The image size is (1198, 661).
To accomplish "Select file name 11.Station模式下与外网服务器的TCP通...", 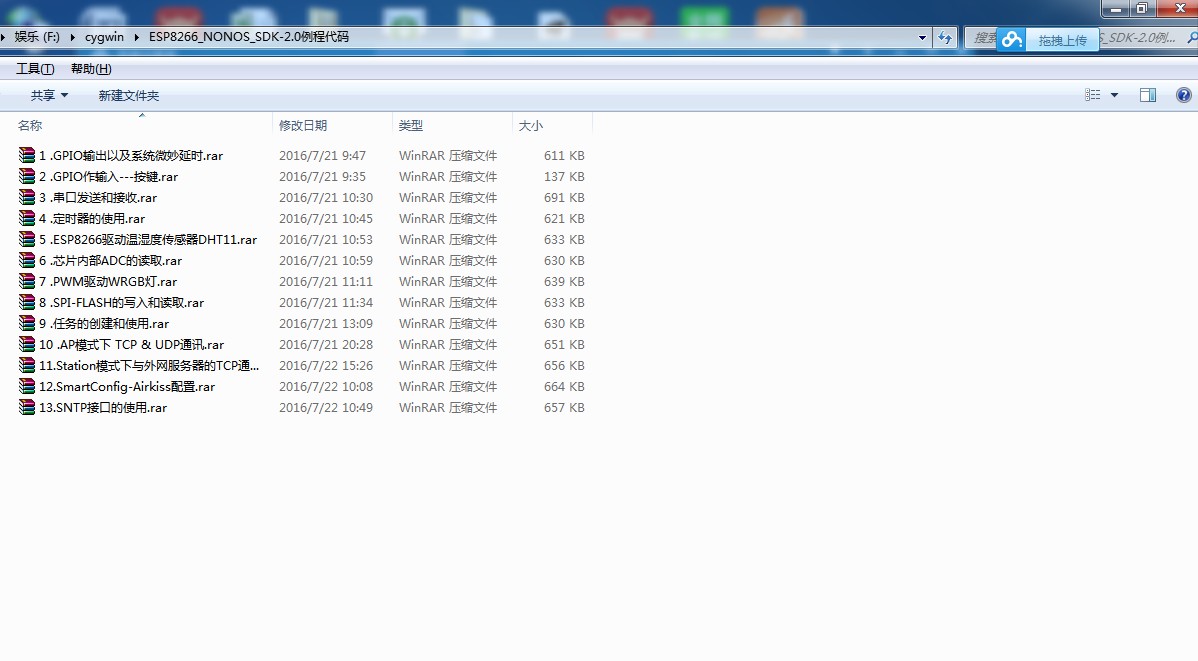I will click(149, 365).
